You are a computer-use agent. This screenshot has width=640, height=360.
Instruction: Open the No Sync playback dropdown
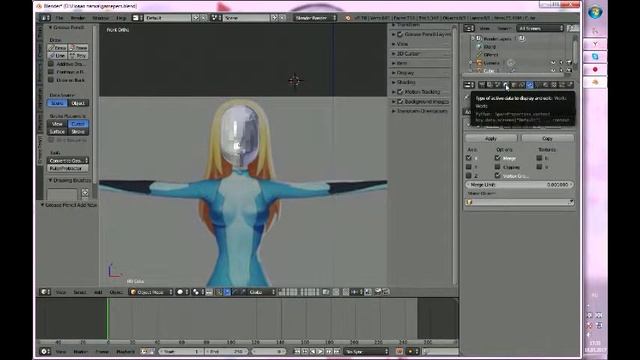click(x=367, y=351)
